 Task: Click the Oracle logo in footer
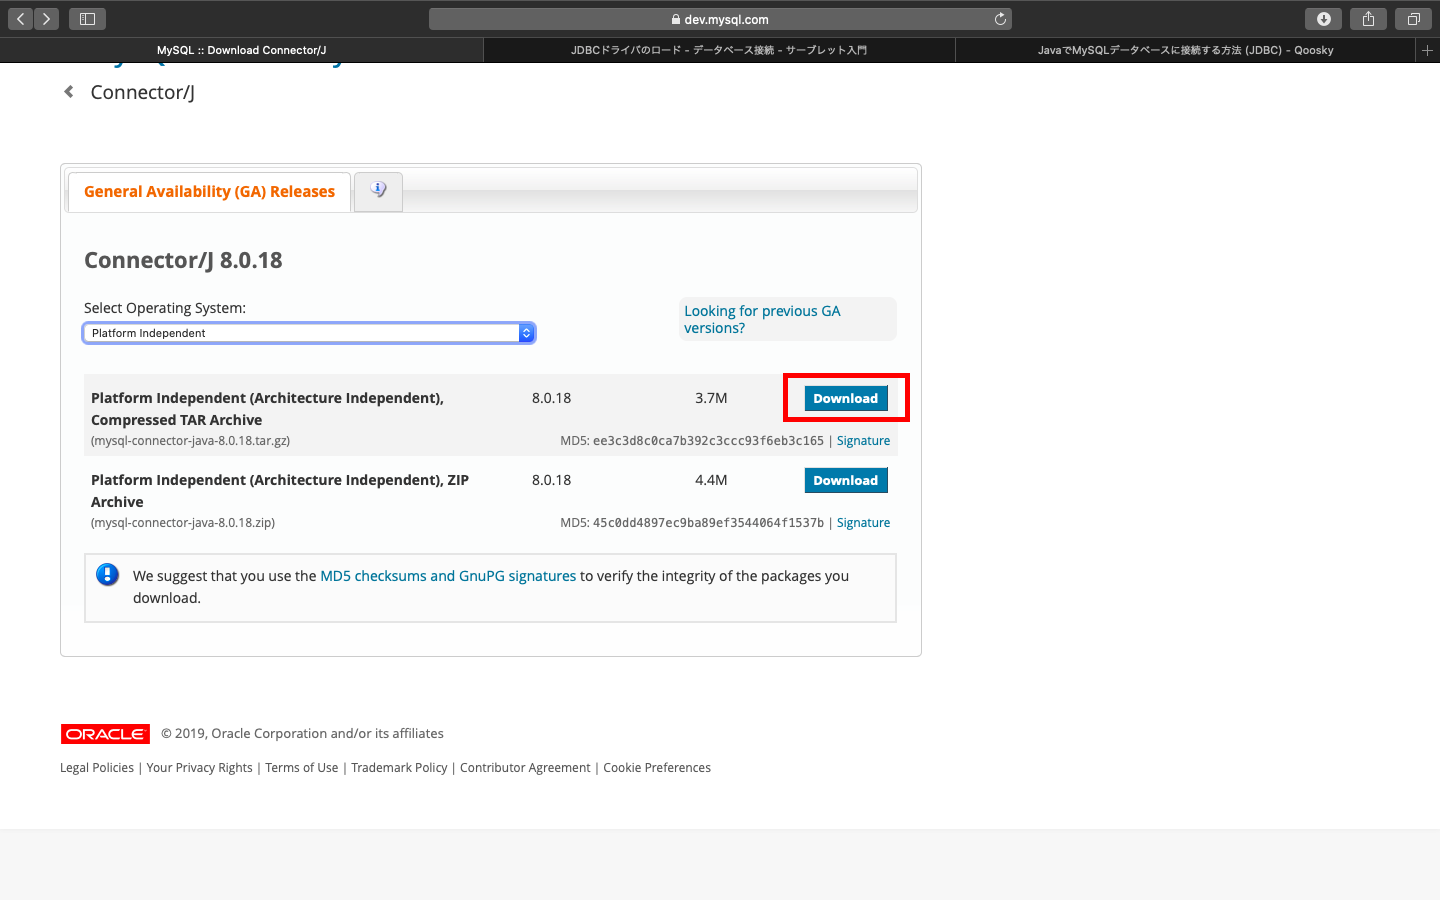(105, 734)
